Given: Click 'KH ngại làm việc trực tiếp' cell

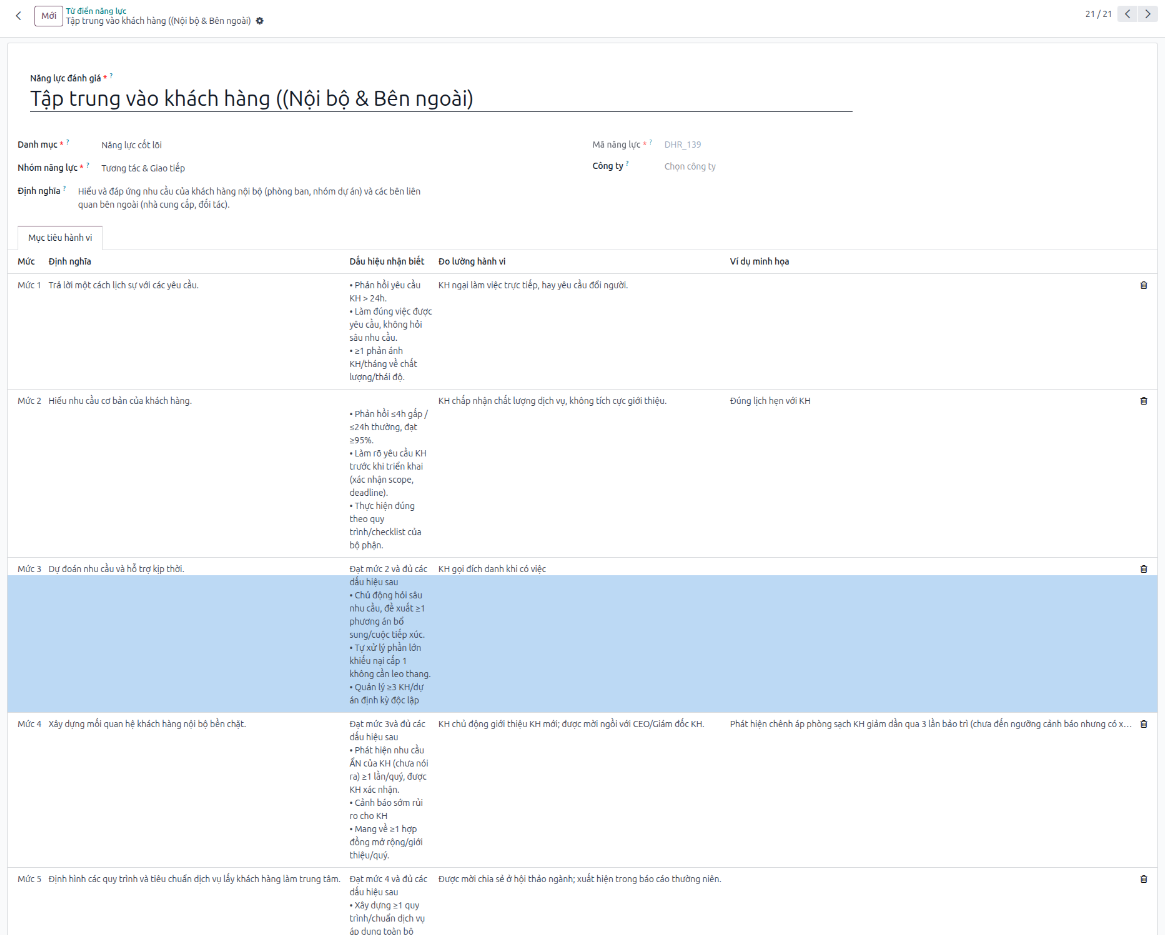Looking at the screenshot, I should 533,285.
